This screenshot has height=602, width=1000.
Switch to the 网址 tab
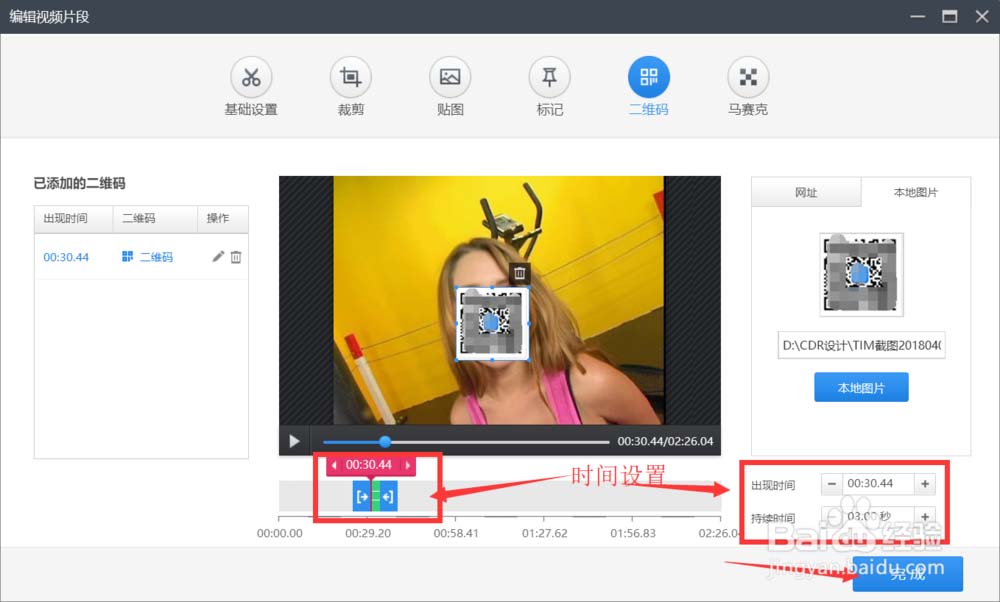pyautogui.click(x=806, y=192)
